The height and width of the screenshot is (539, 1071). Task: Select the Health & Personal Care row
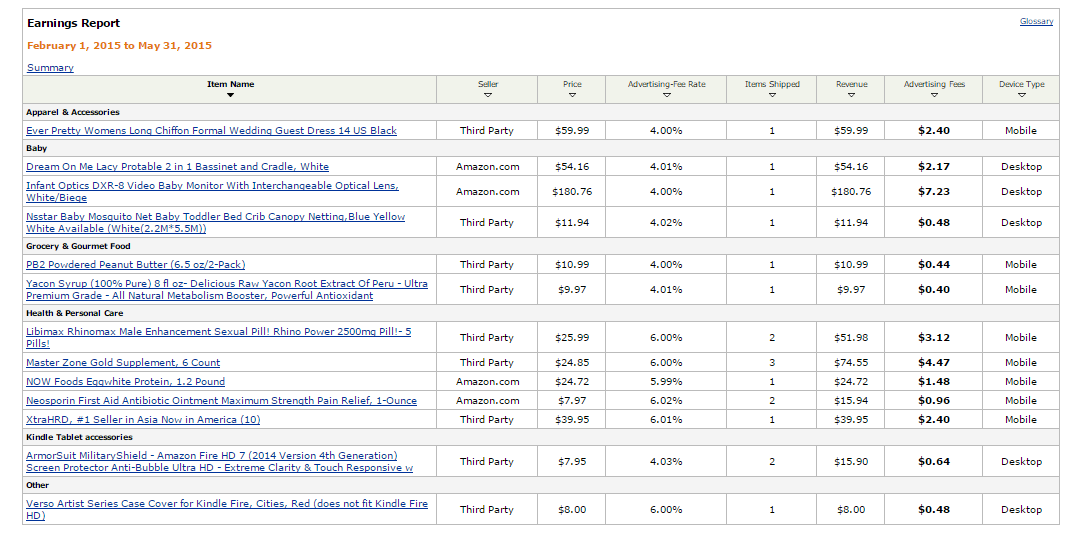pyautogui.click(x=541, y=313)
